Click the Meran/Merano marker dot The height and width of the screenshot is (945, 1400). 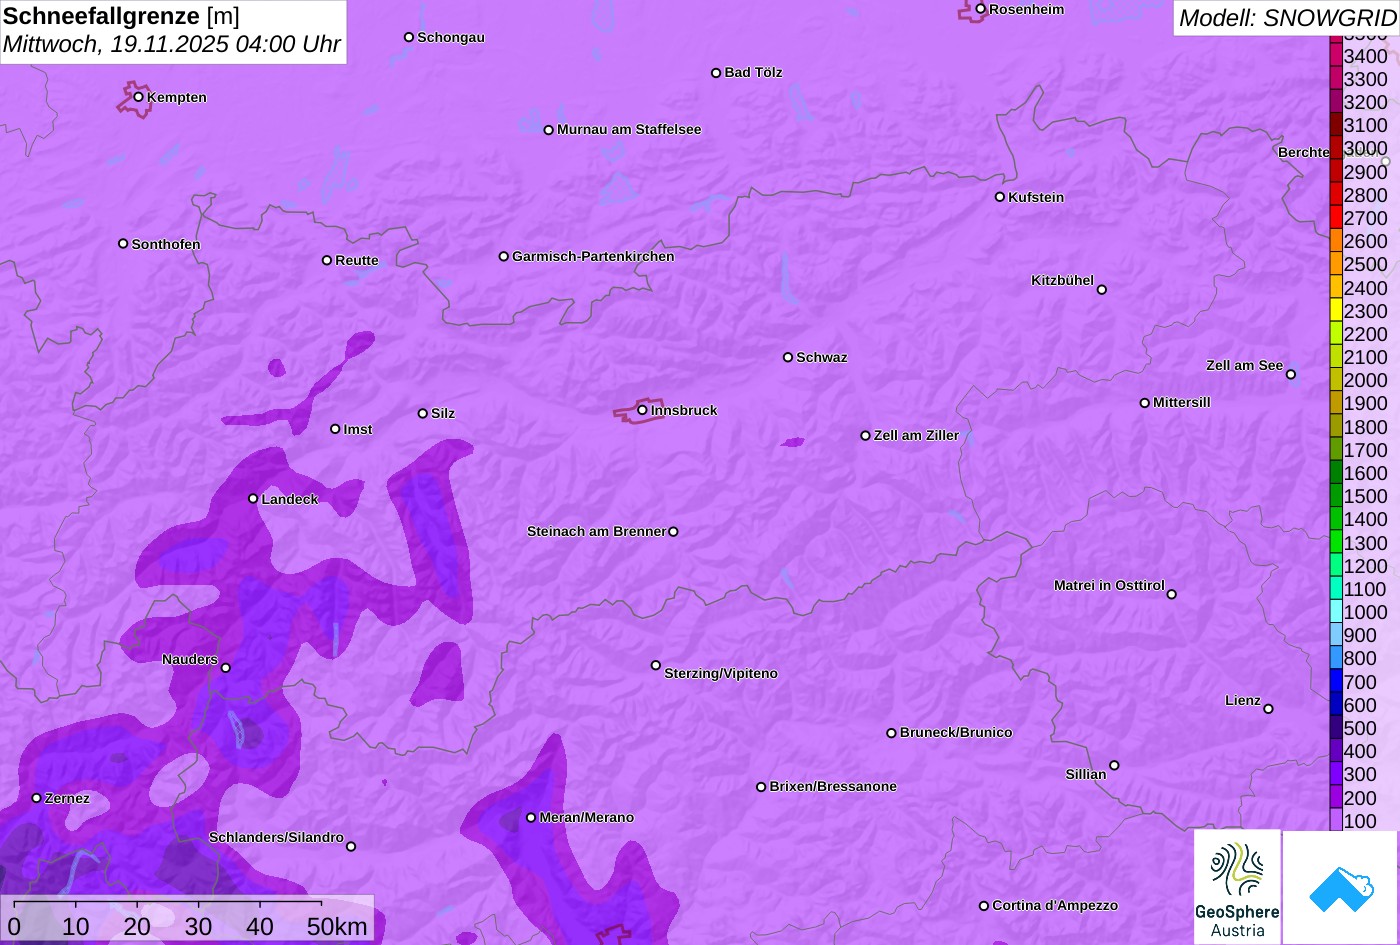[x=531, y=818]
